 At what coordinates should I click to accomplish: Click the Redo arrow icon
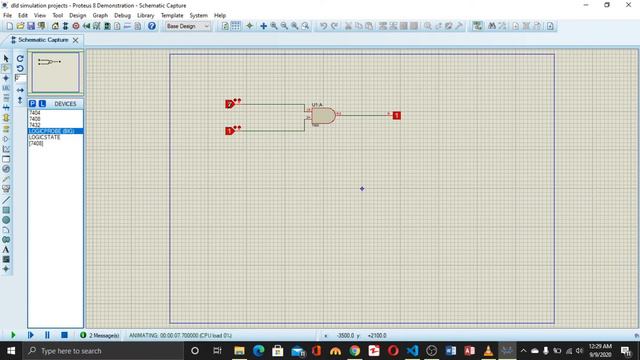(x=334, y=26)
